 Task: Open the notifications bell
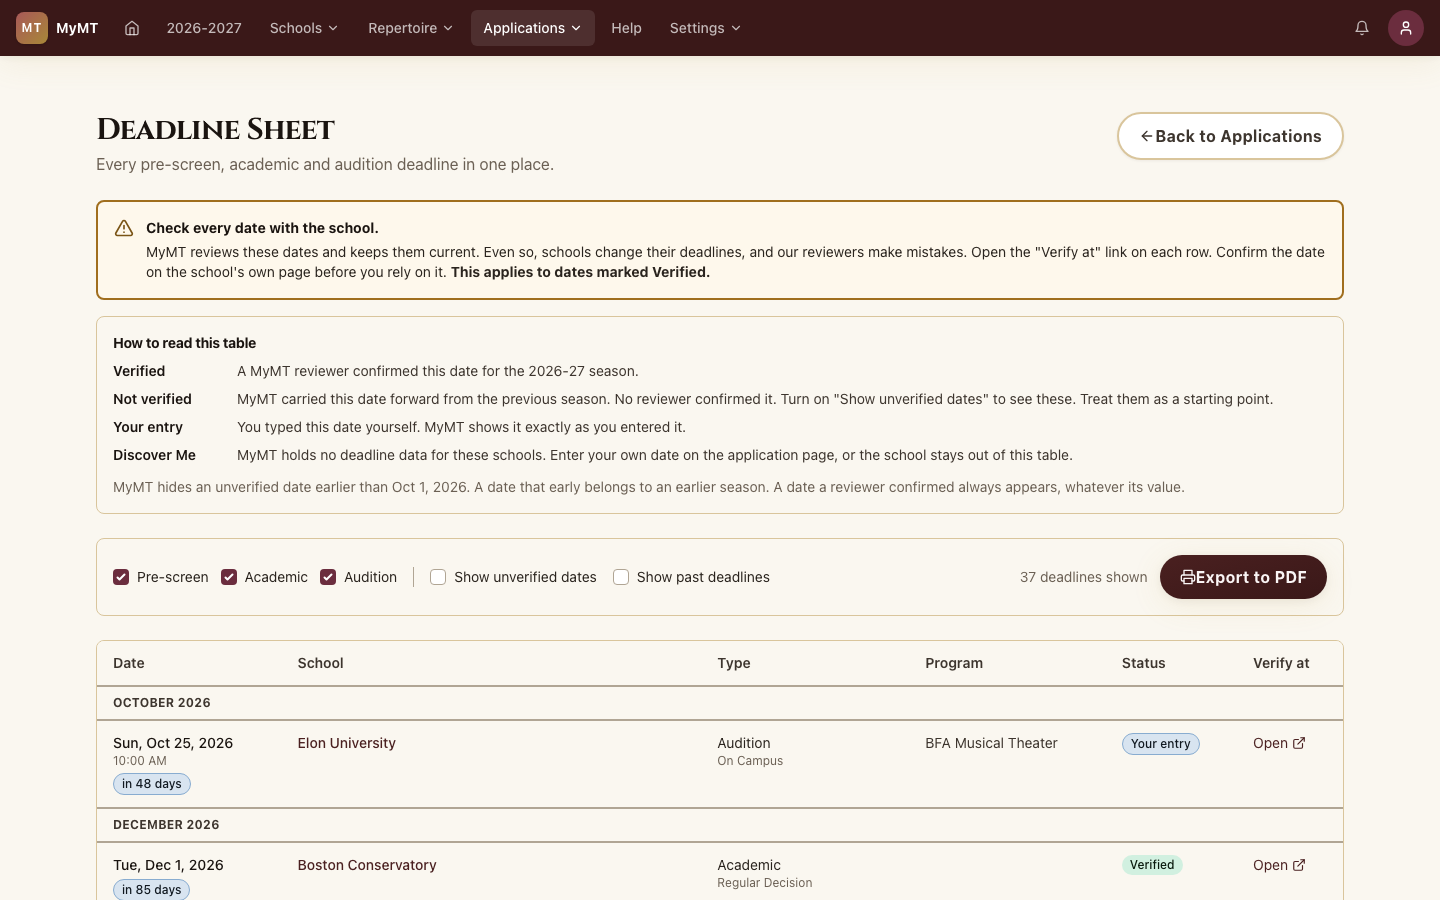[x=1362, y=28]
